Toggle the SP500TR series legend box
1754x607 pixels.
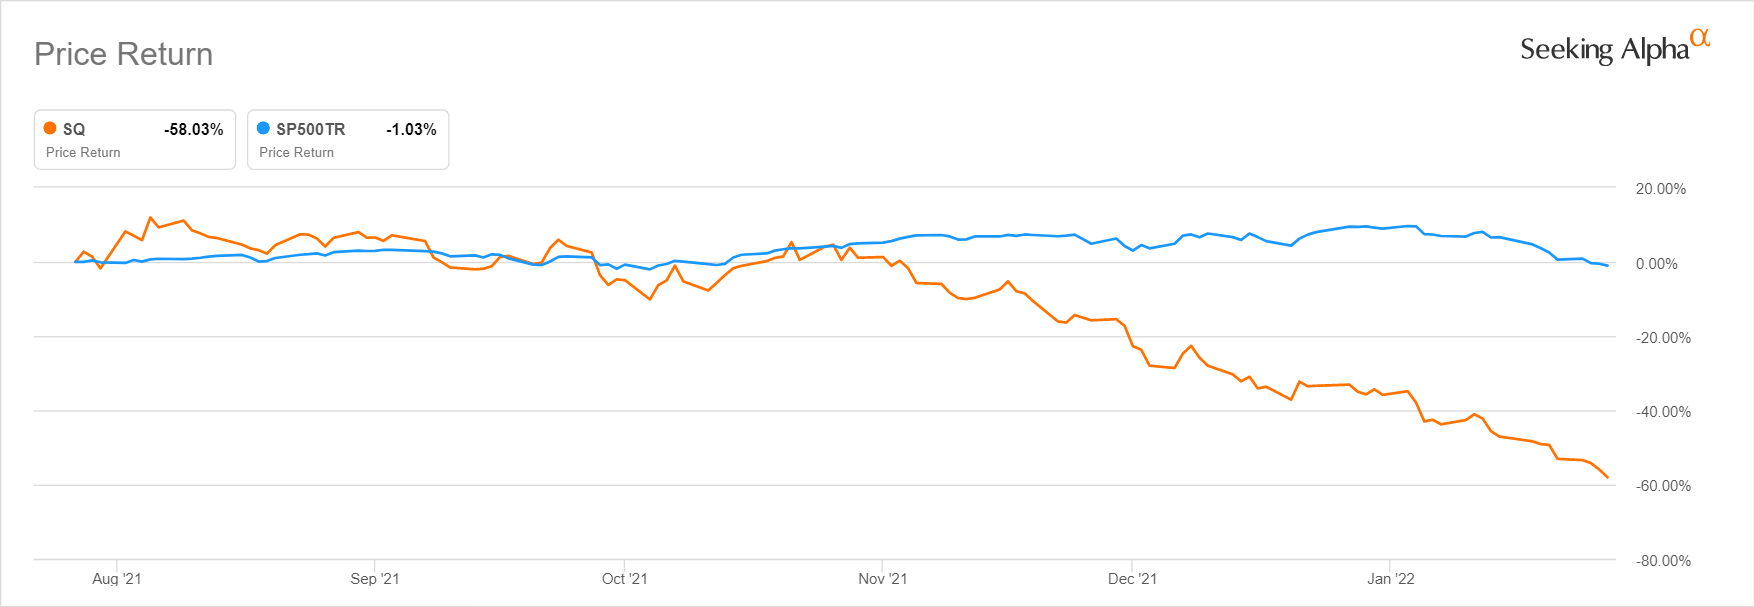348,140
